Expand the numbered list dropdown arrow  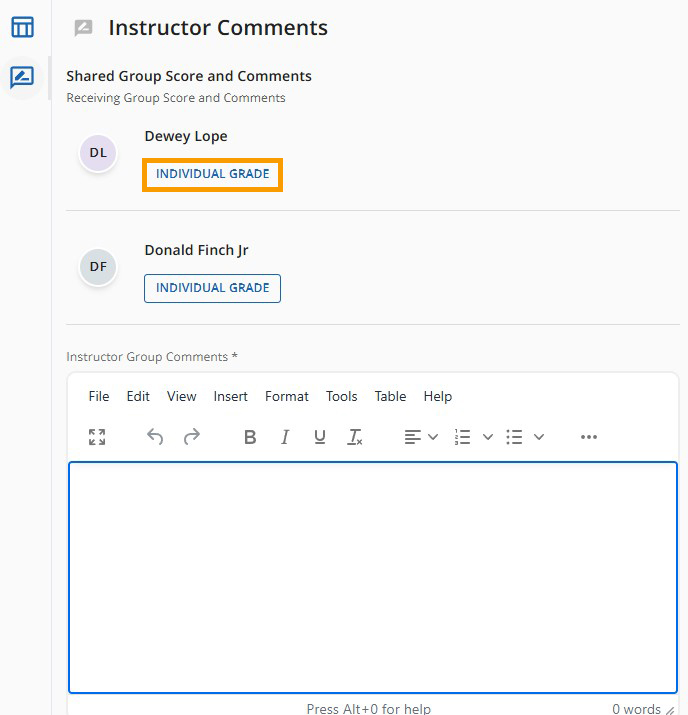point(488,437)
